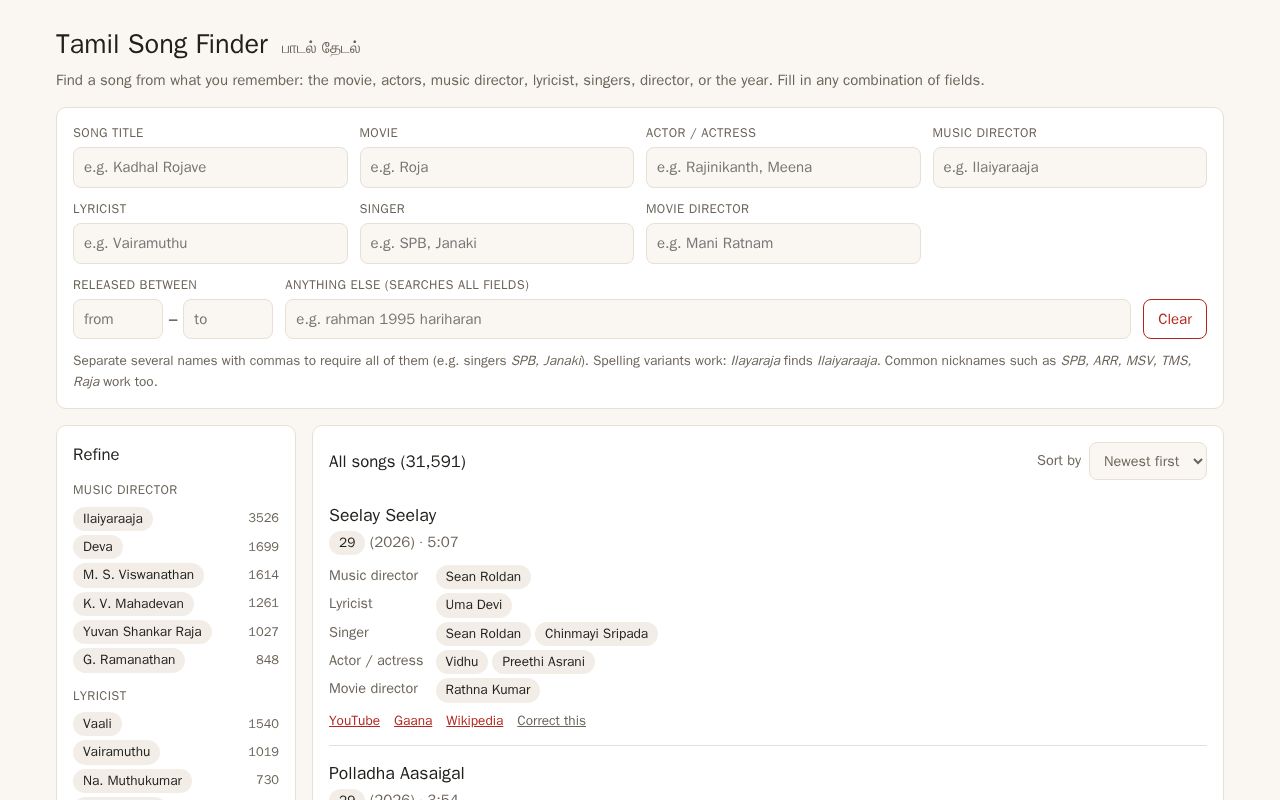1280x800 pixels.
Task: Clear all search fields
Action: coord(1175,319)
